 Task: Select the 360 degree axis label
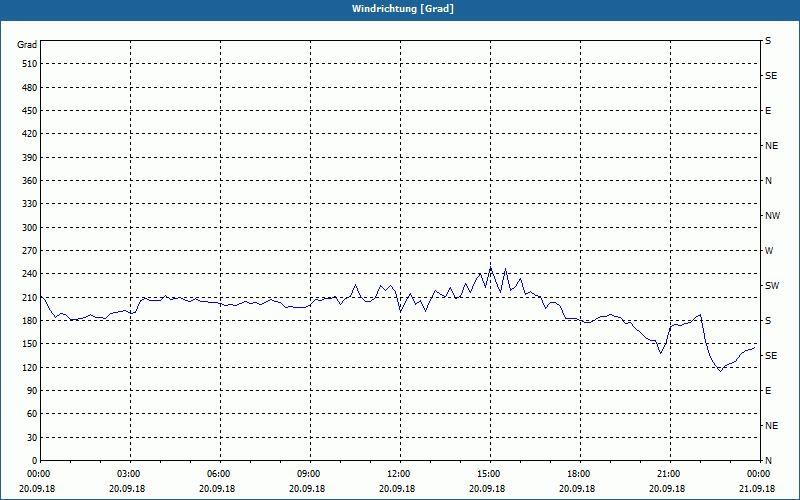[30, 181]
